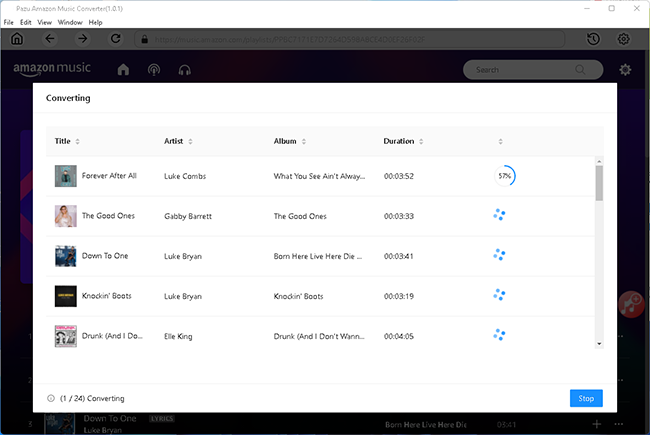Open the View menu
Screen dimensions: 650x435
(x=44, y=22)
